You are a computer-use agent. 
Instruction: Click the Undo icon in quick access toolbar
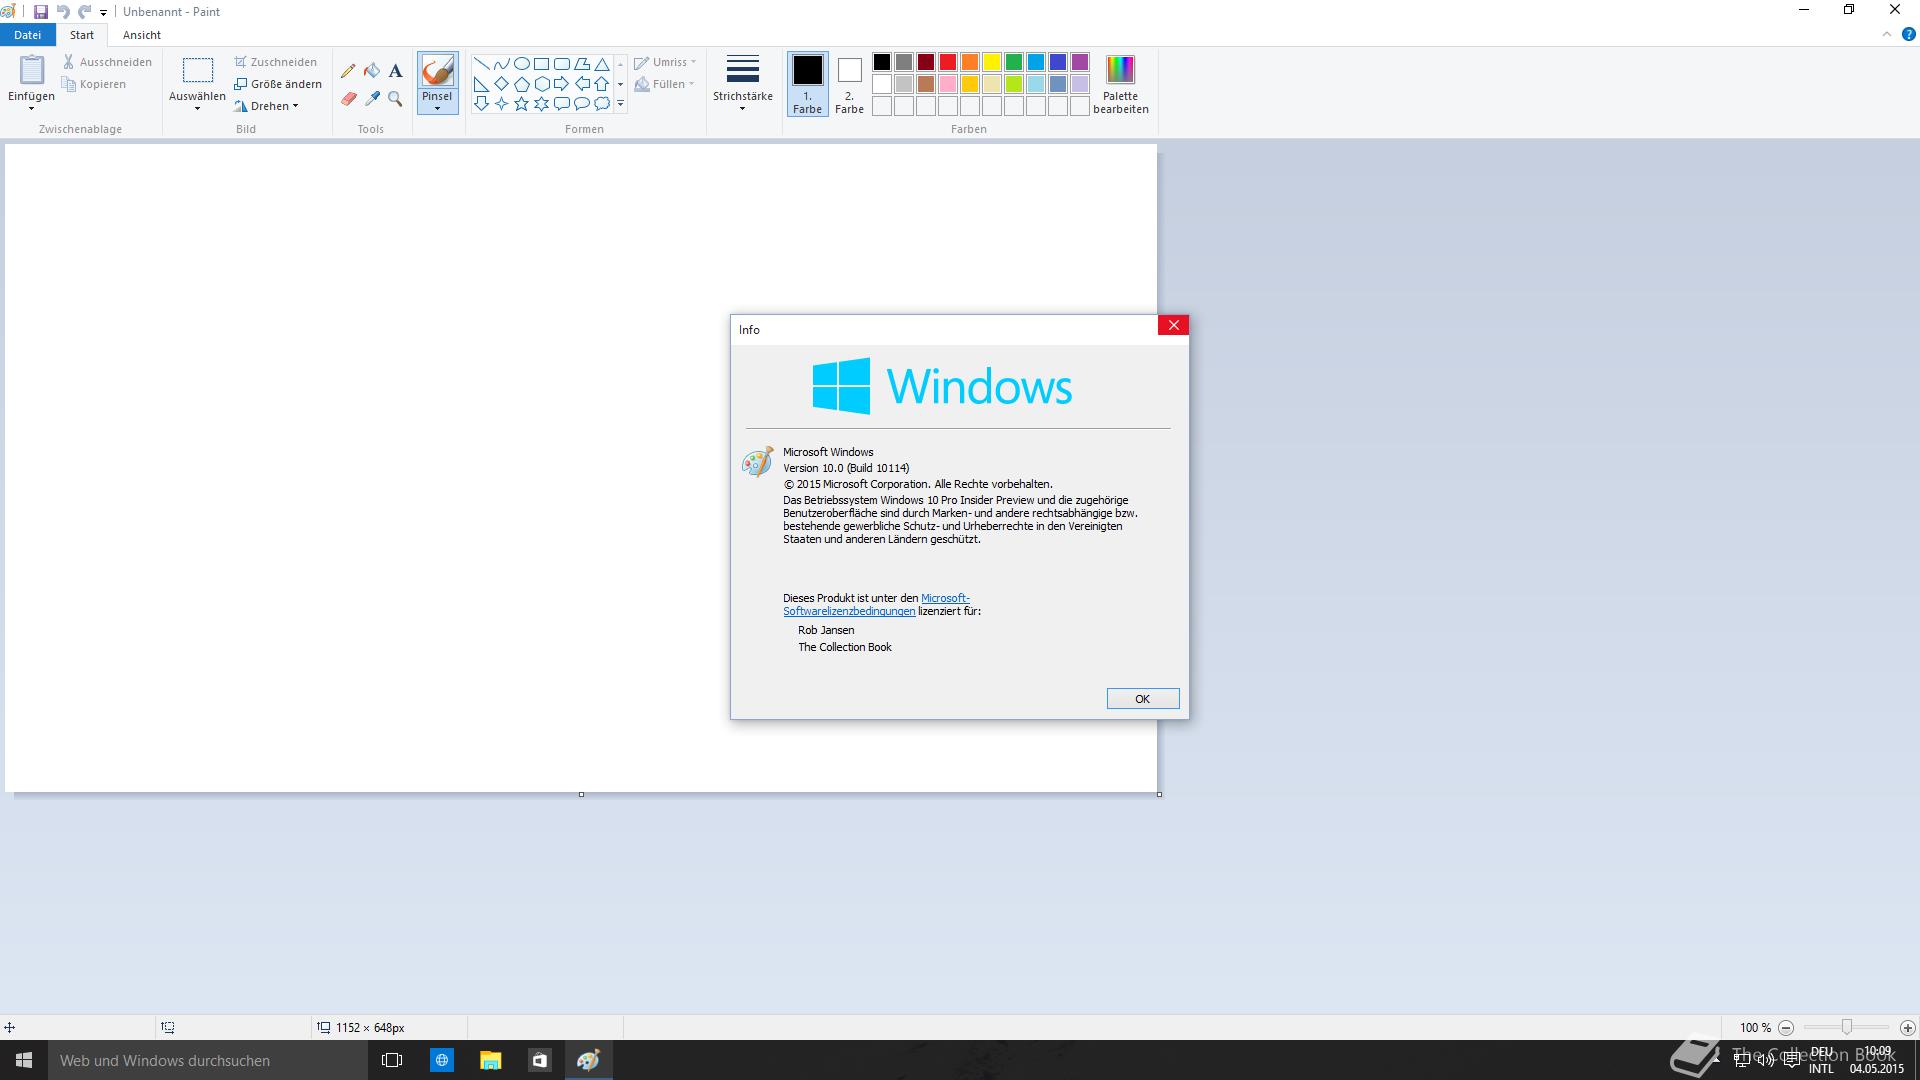(x=63, y=12)
